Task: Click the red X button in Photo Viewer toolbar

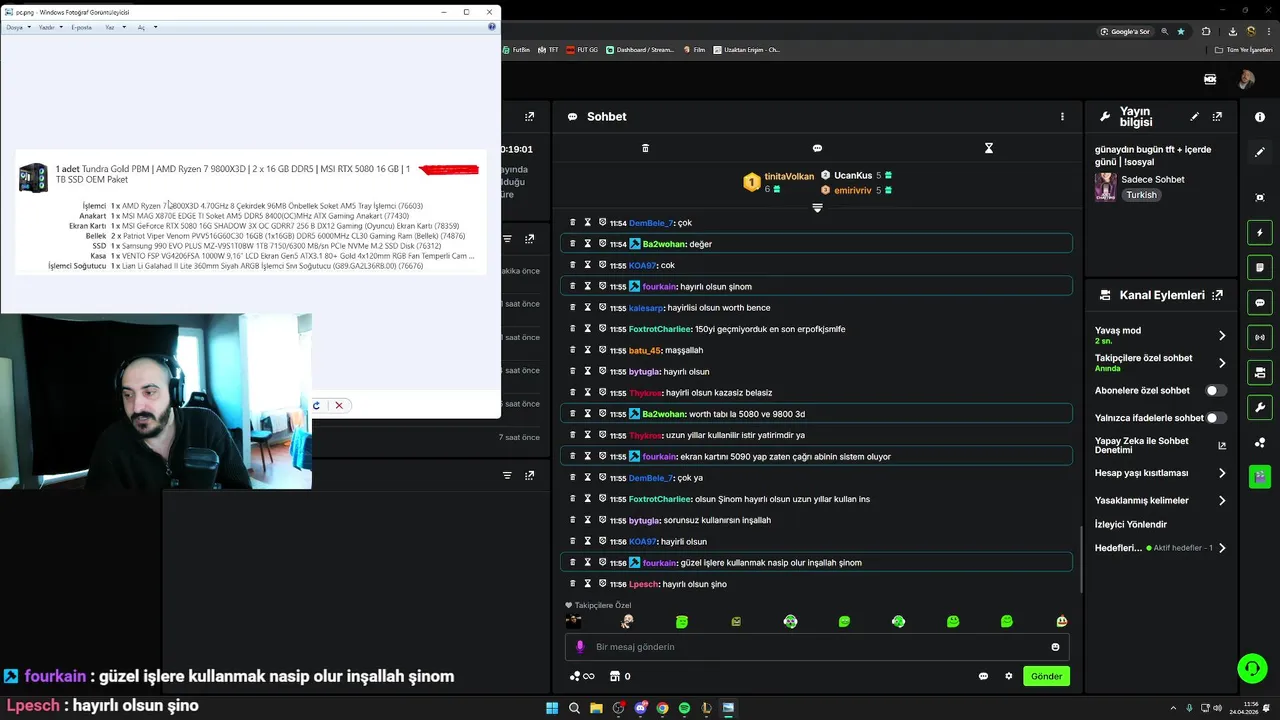Action: tap(339, 405)
